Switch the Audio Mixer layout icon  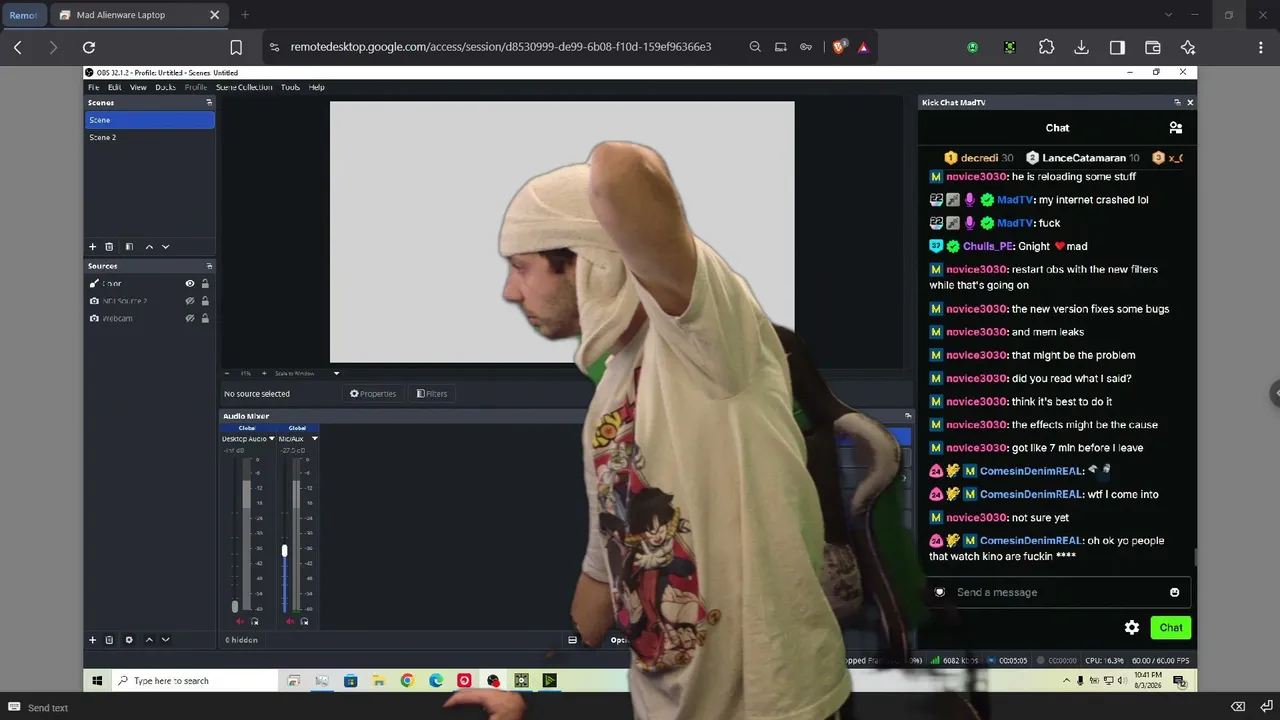[573, 640]
